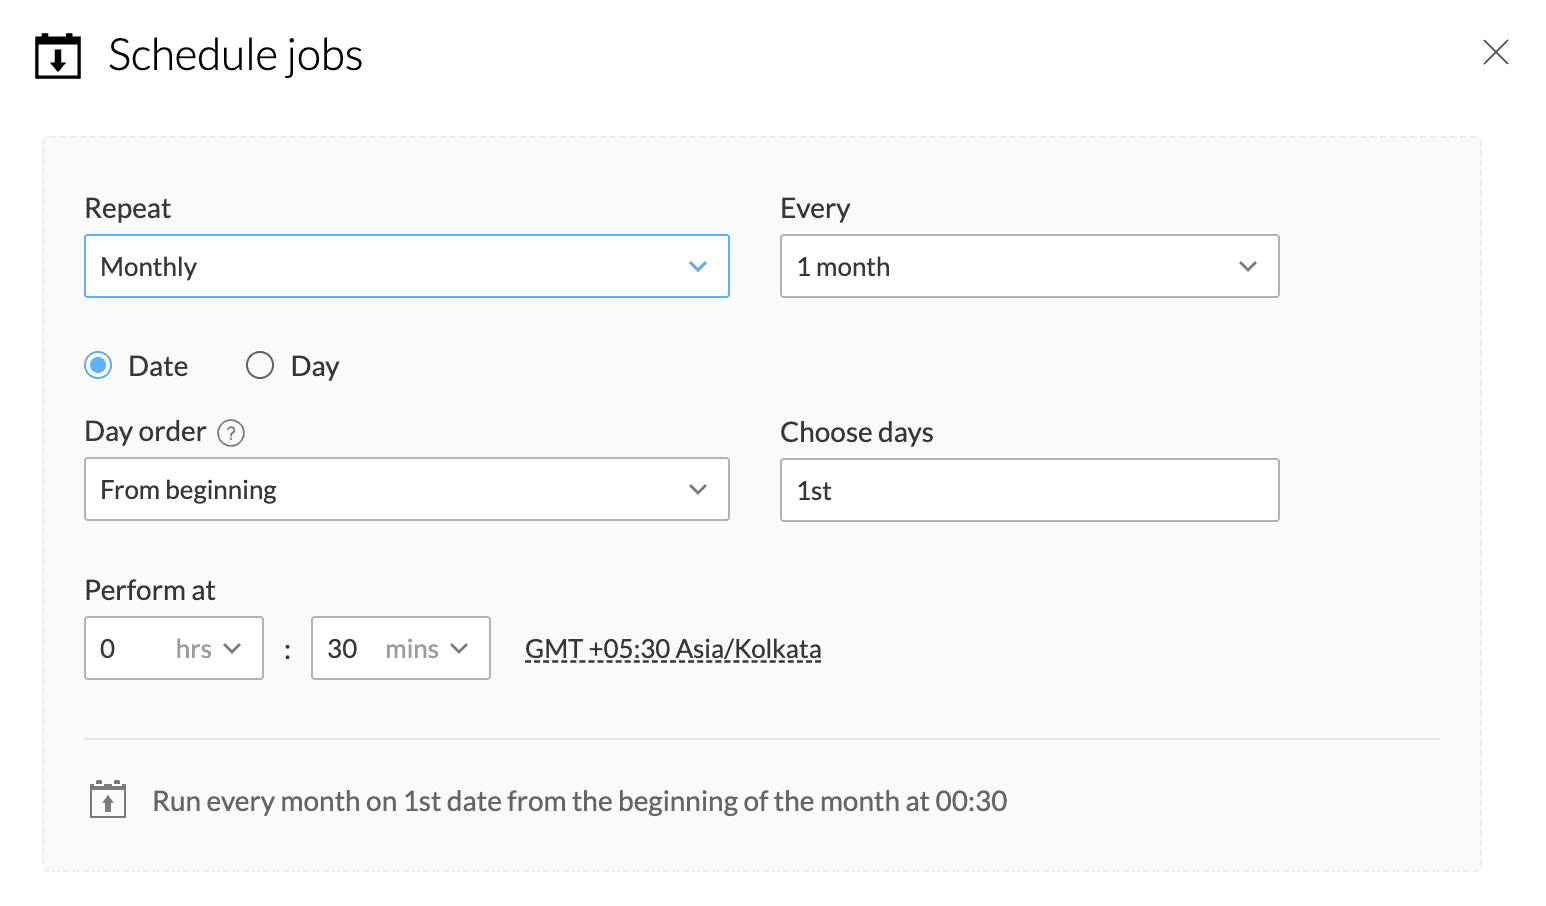Click the Choose days input field

pos(1029,490)
